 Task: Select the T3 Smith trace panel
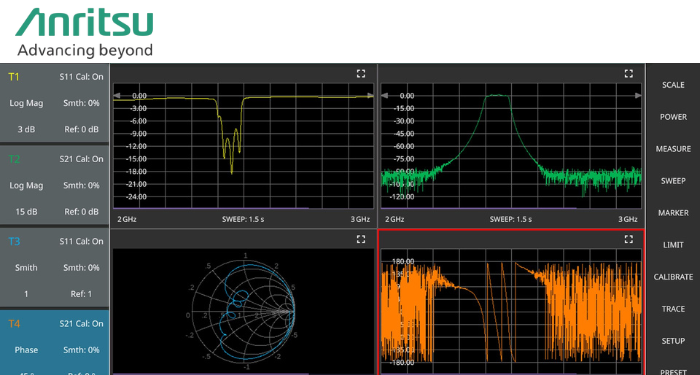(x=54, y=267)
